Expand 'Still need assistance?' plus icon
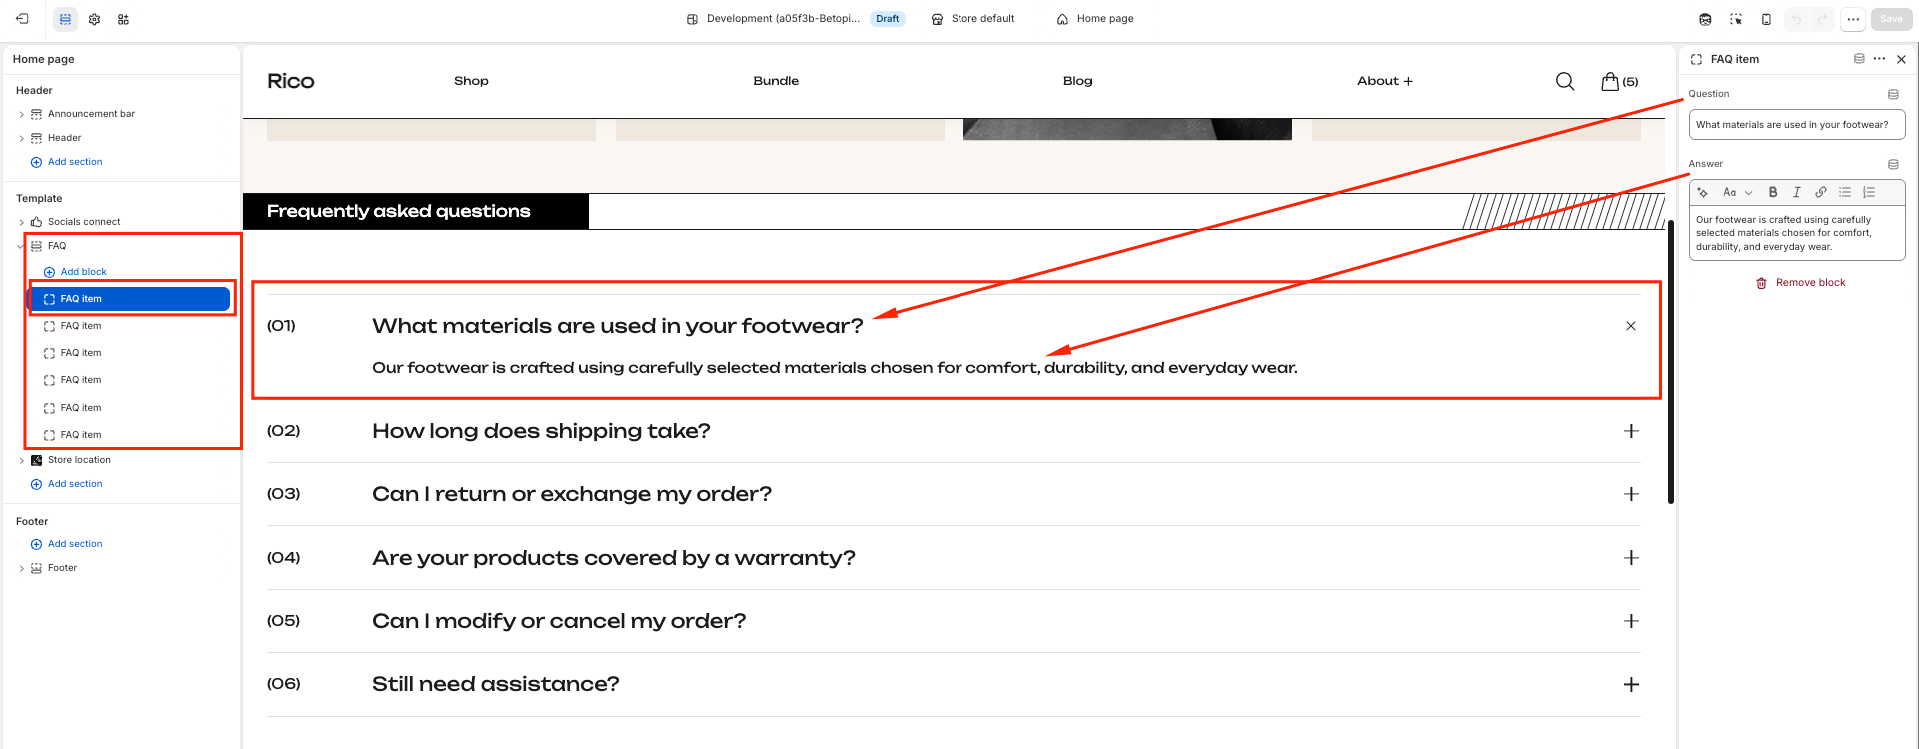Image resolution: width=1919 pixels, height=749 pixels. point(1631,684)
